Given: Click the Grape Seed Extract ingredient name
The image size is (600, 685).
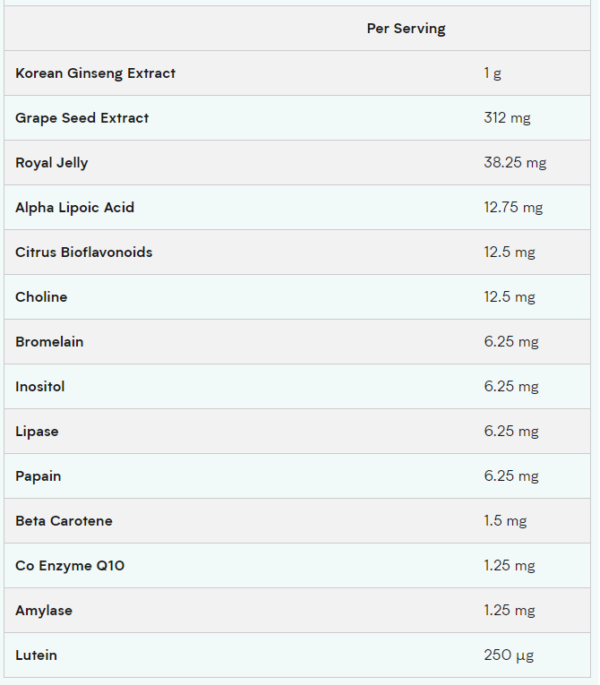Looking at the screenshot, I should tap(82, 118).
